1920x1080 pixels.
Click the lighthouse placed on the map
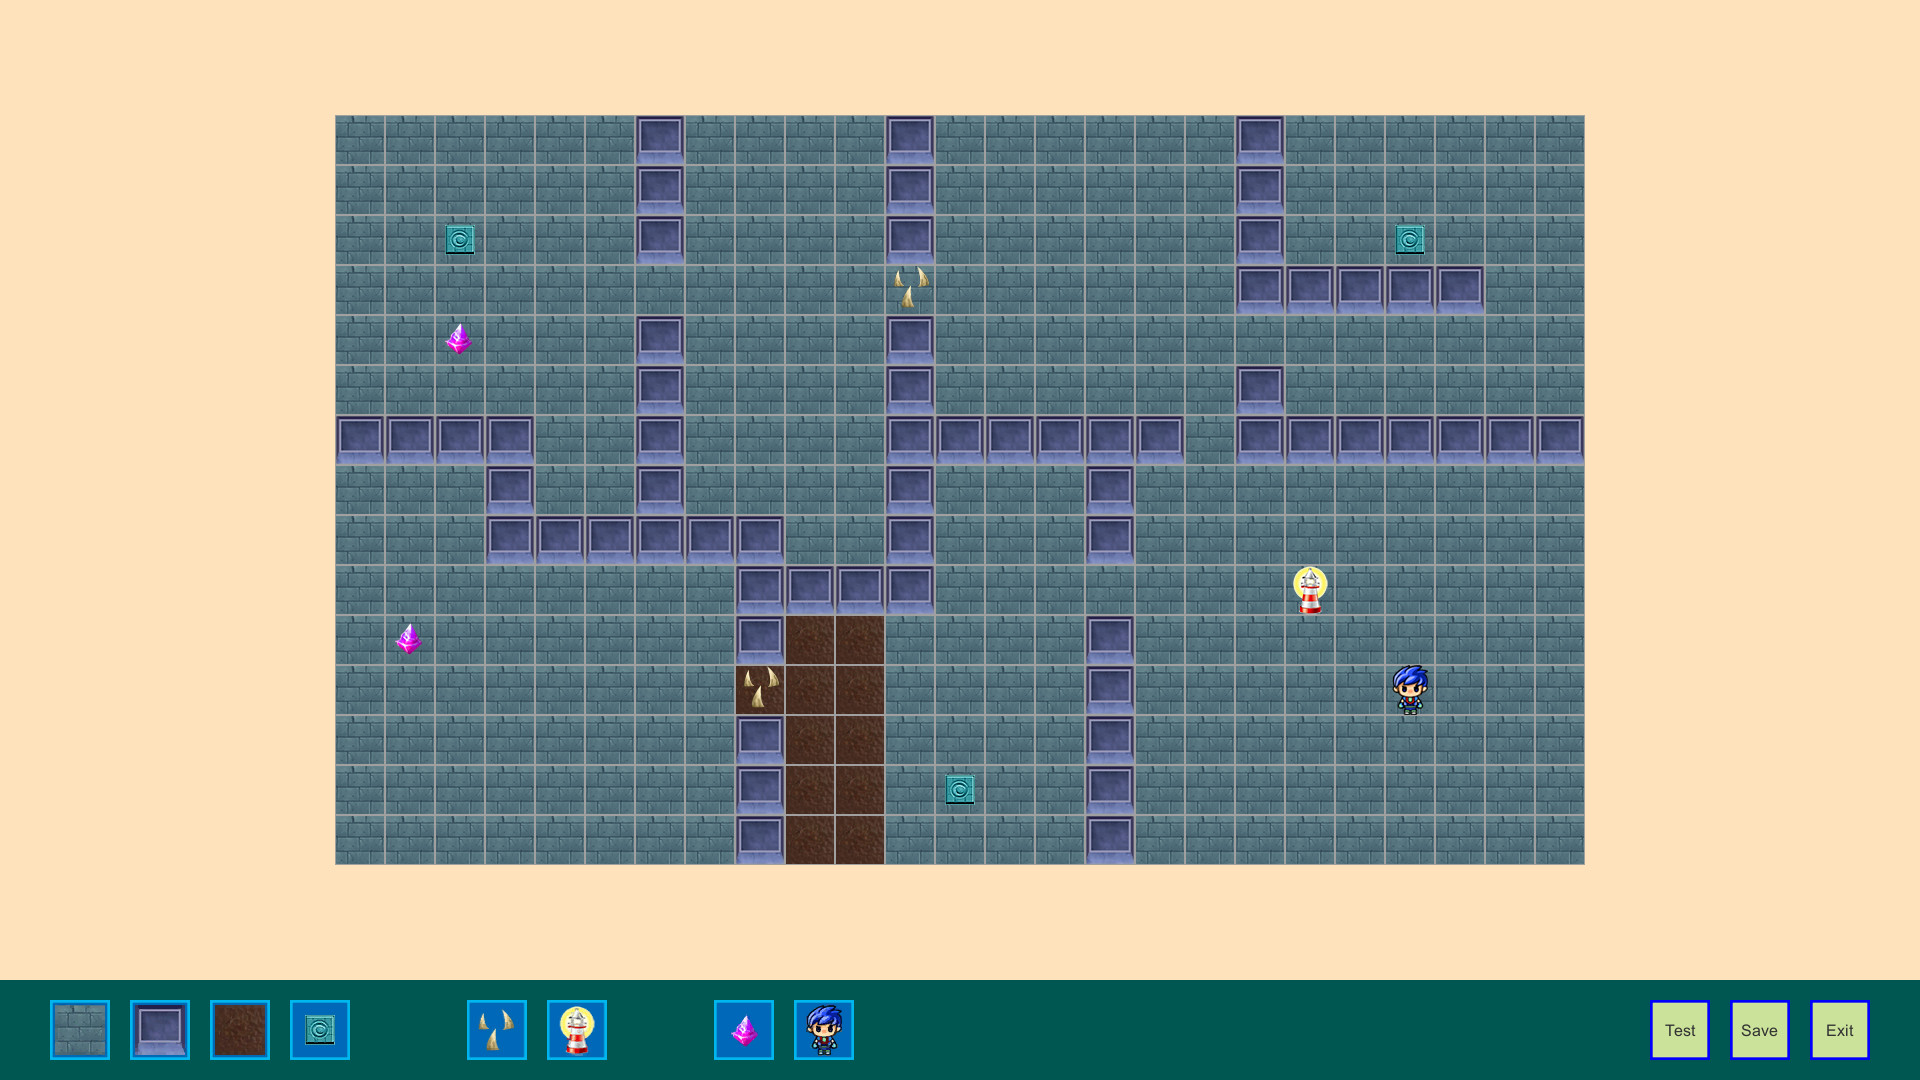coord(1310,590)
